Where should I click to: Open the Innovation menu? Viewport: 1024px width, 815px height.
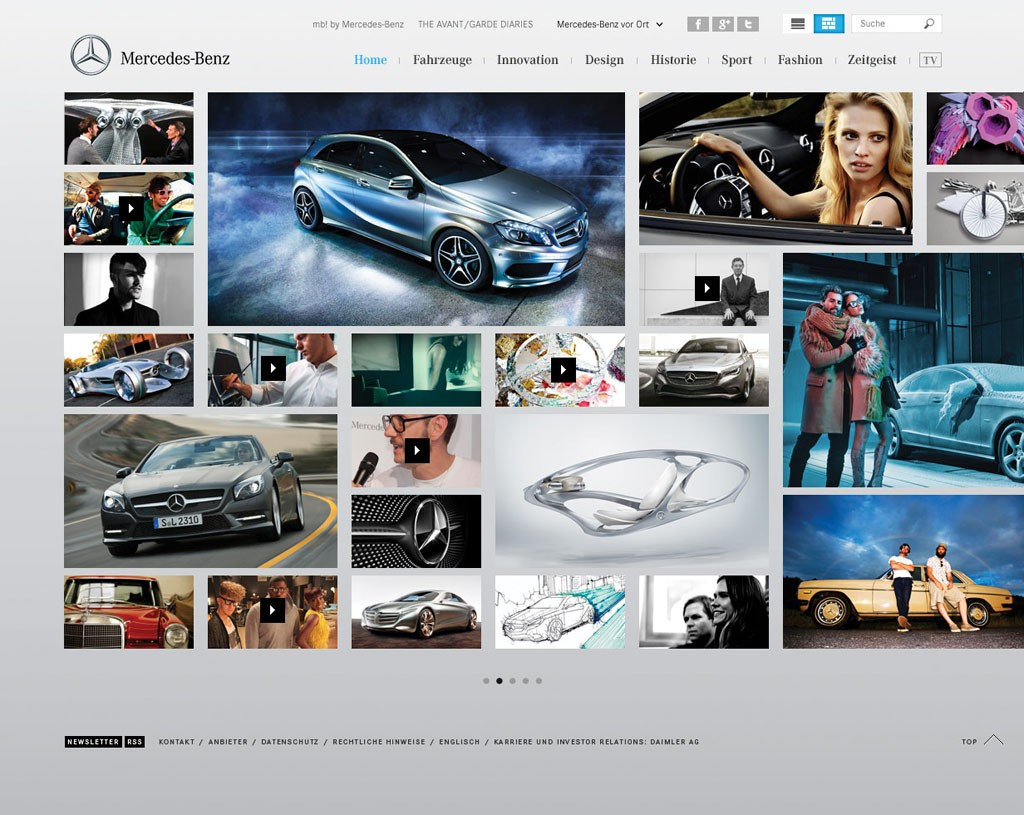(x=527, y=60)
